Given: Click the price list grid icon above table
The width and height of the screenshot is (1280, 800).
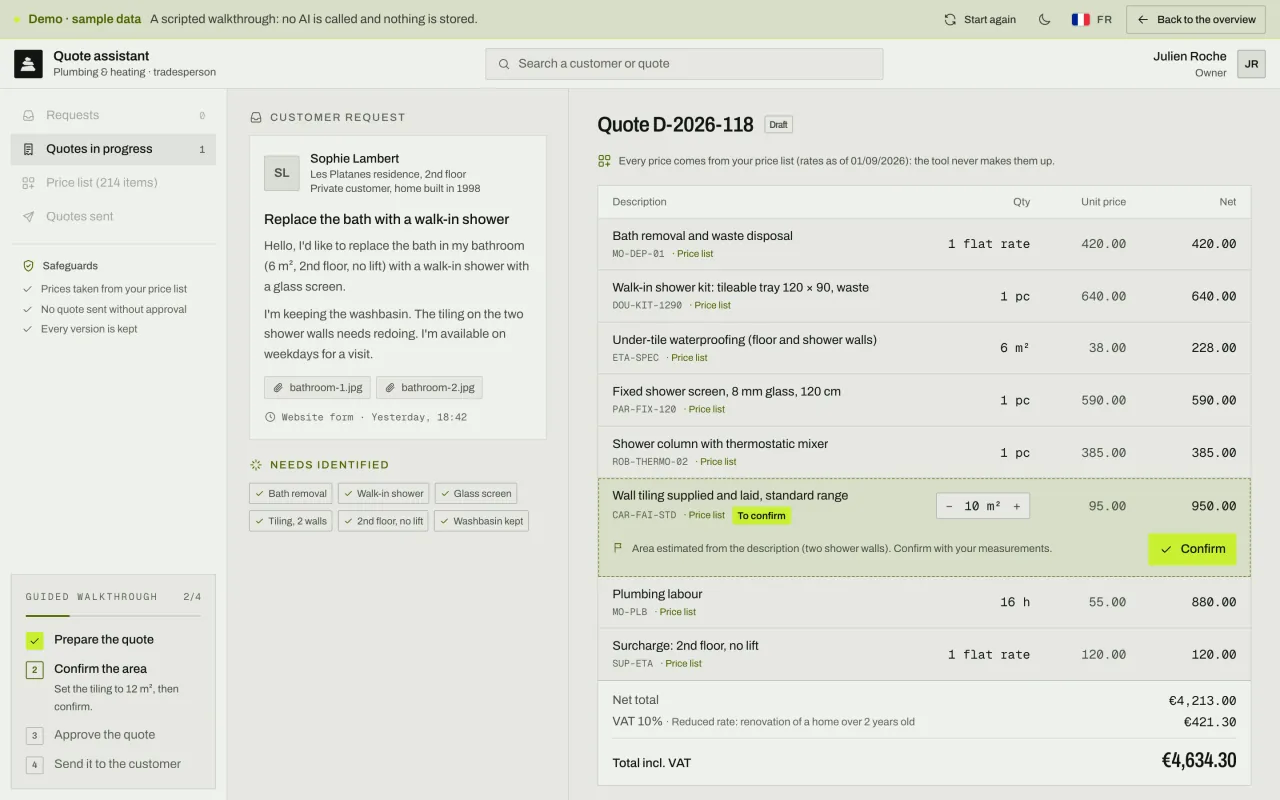Looking at the screenshot, I should pyautogui.click(x=604, y=161).
